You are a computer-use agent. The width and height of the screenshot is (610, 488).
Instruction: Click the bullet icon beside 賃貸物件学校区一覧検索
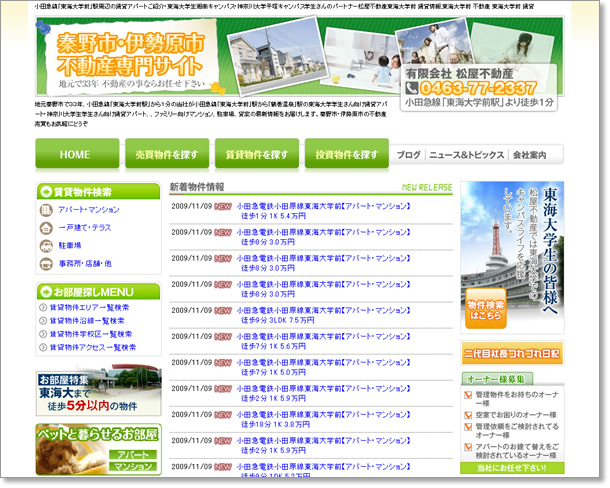43,334
